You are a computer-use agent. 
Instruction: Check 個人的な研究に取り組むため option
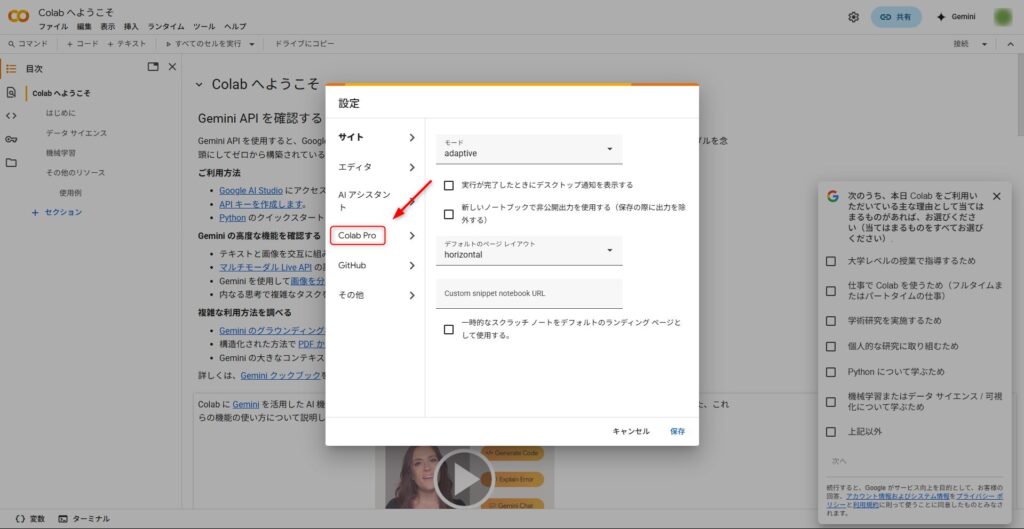tap(831, 347)
